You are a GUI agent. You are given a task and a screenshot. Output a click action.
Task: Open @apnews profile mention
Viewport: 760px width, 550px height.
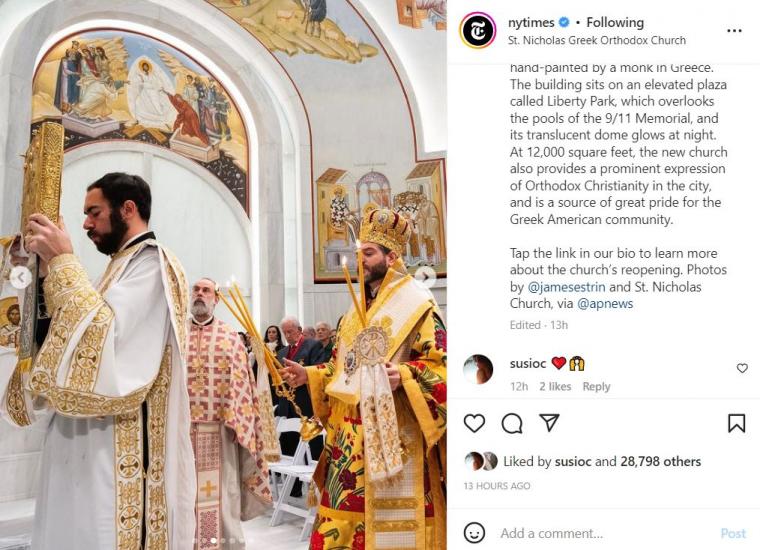point(605,304)
